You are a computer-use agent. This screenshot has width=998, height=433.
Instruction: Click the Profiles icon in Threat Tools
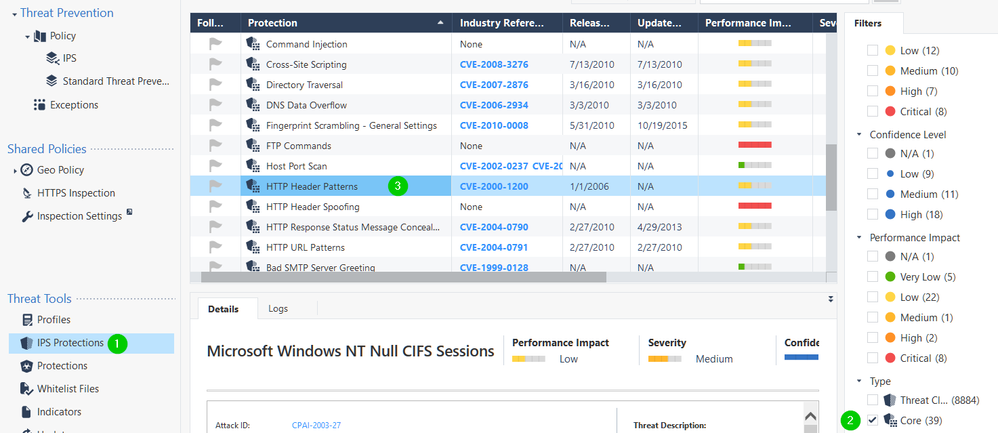[26, 320]
